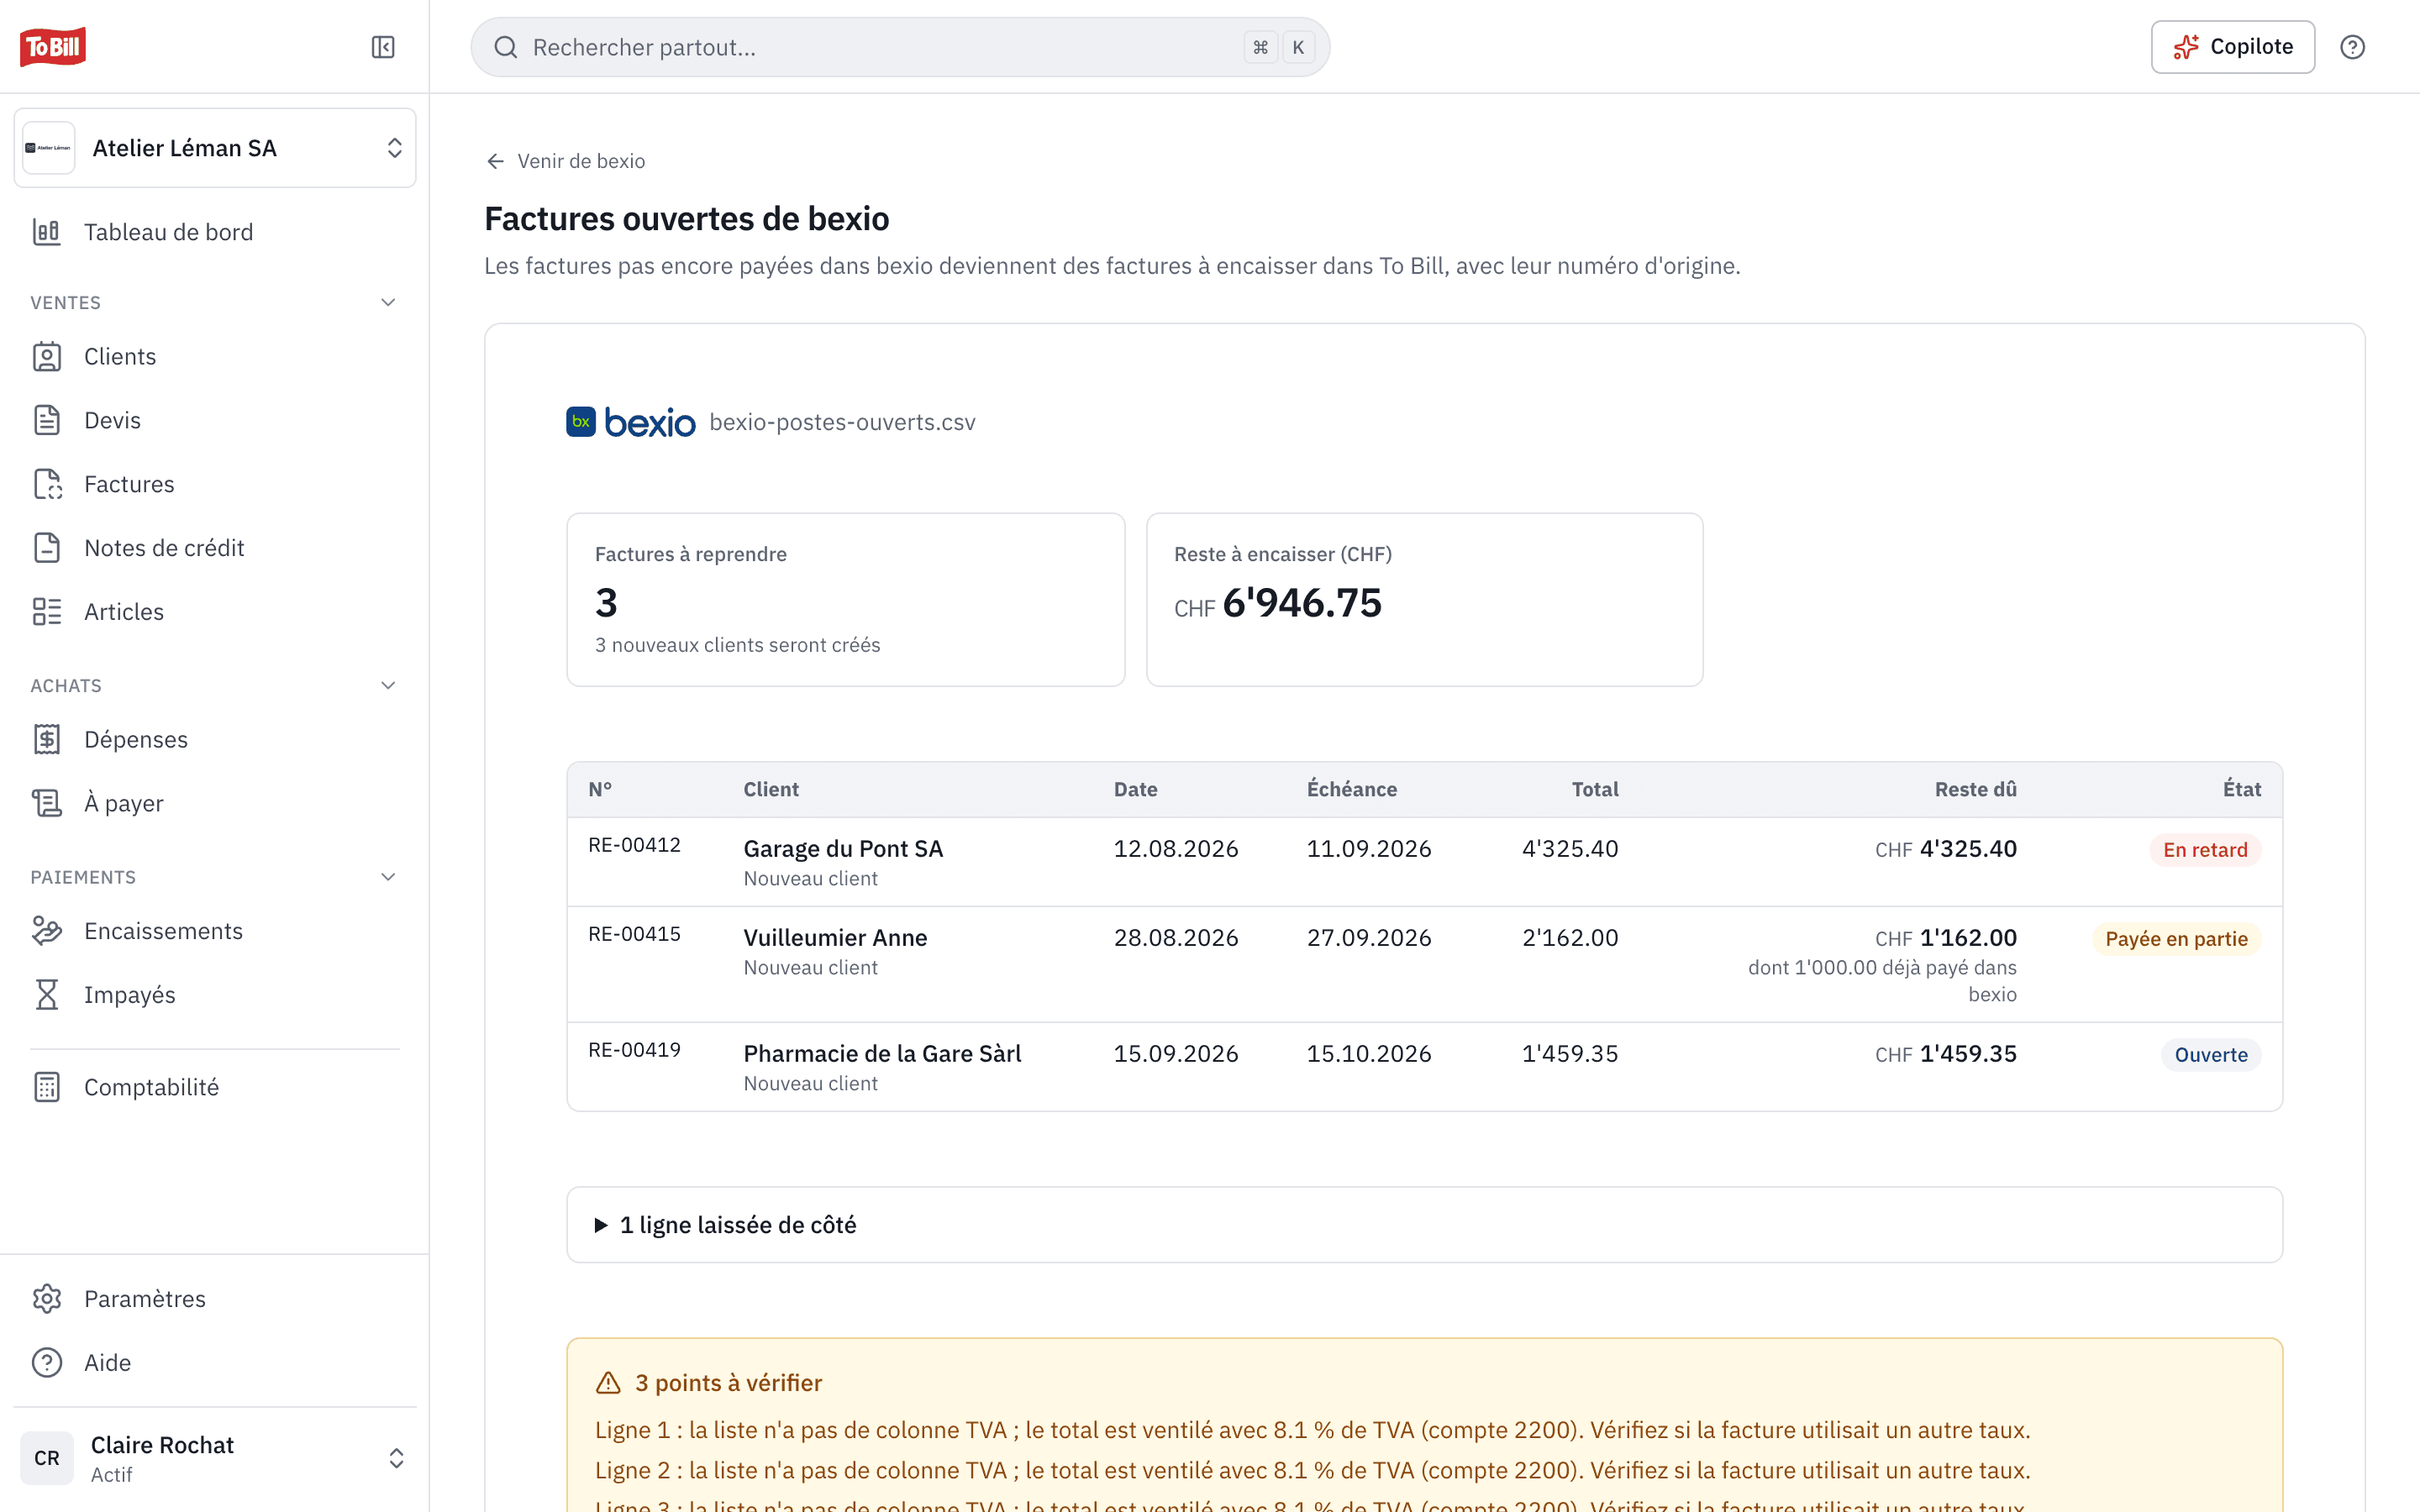Click the To Bill logo
Screen dimensions: 2420x1512
[53, 47]
